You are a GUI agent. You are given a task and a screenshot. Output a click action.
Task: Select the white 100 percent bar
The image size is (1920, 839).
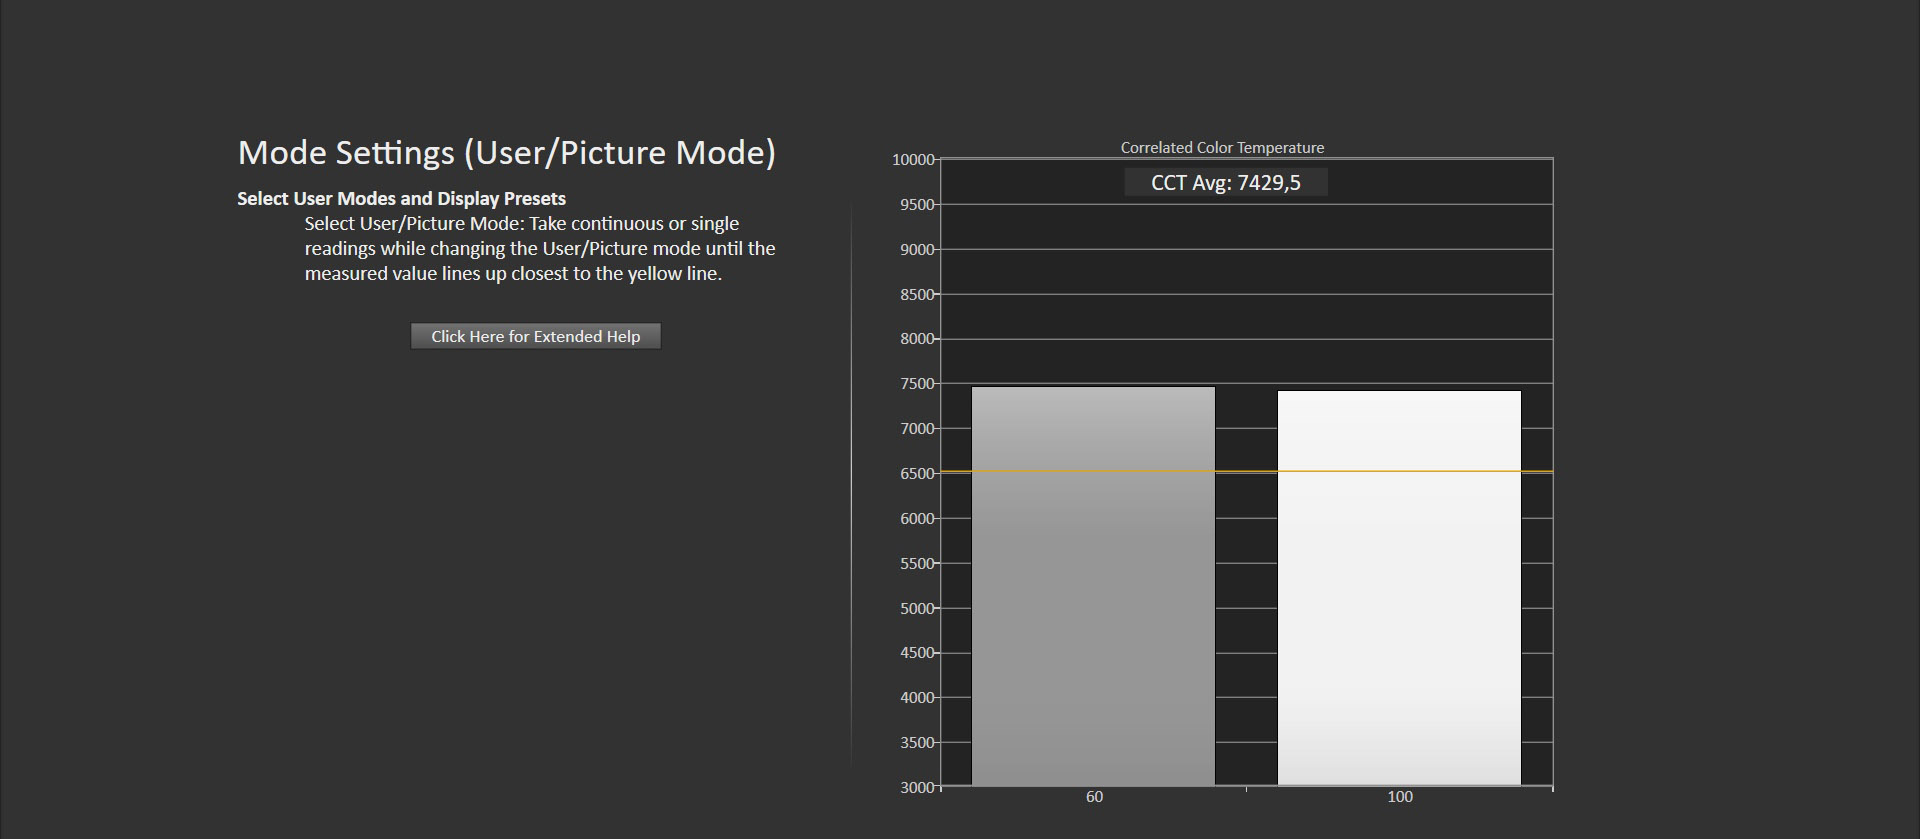[1399, 600]
